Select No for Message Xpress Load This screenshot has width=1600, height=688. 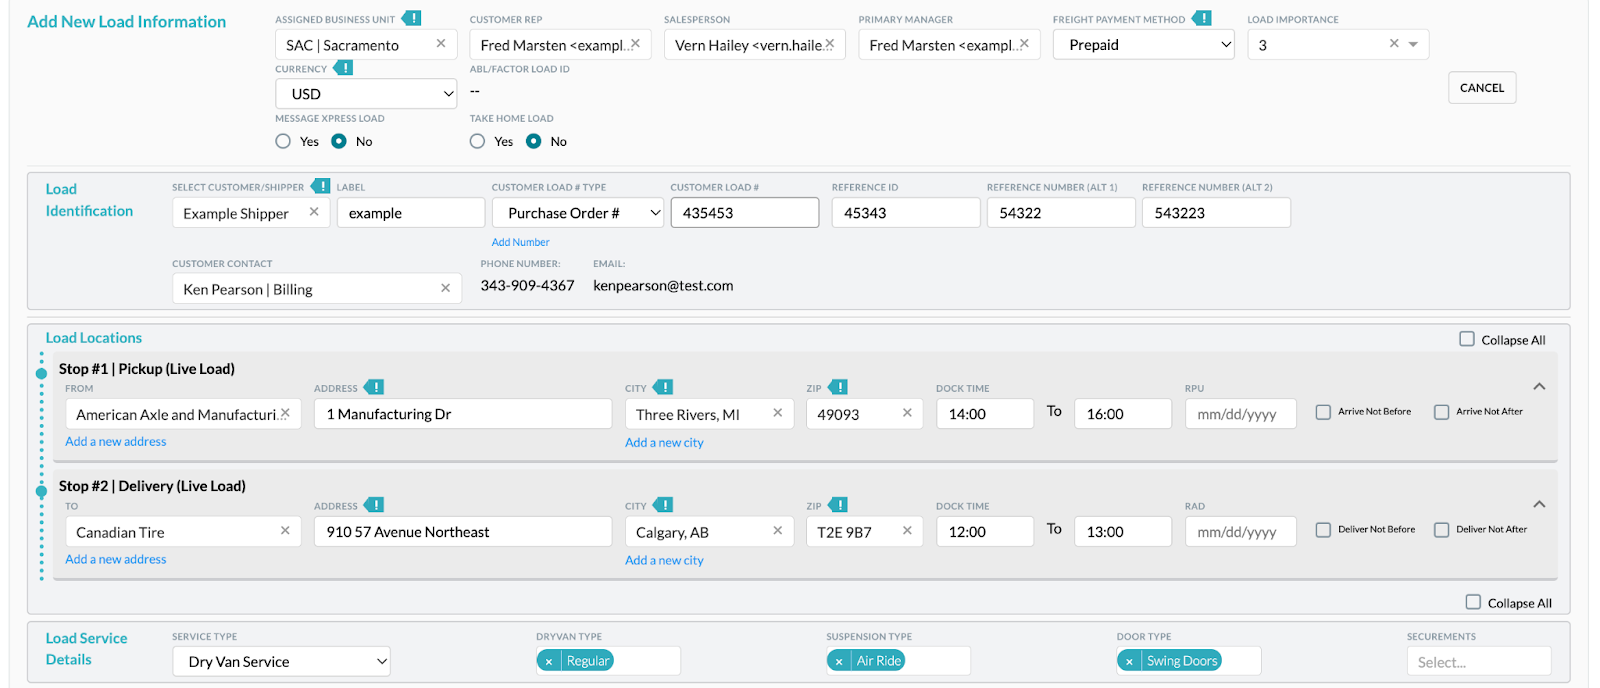click(339, 141)
